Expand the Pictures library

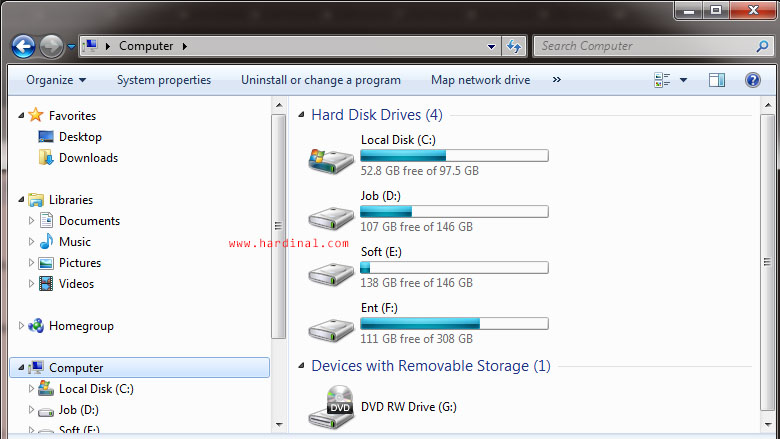(31, 263)
